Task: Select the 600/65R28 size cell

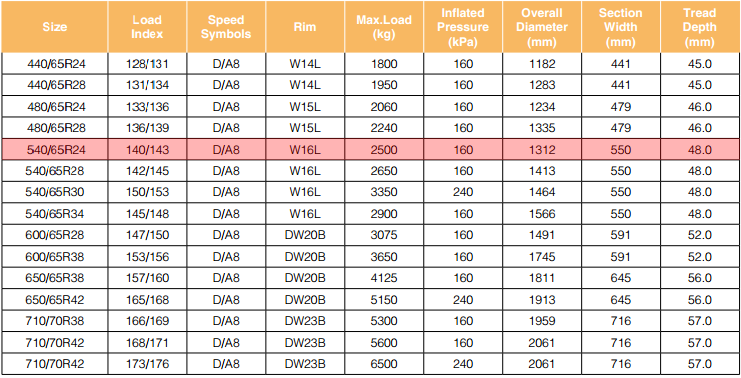Action: (55, 235)
